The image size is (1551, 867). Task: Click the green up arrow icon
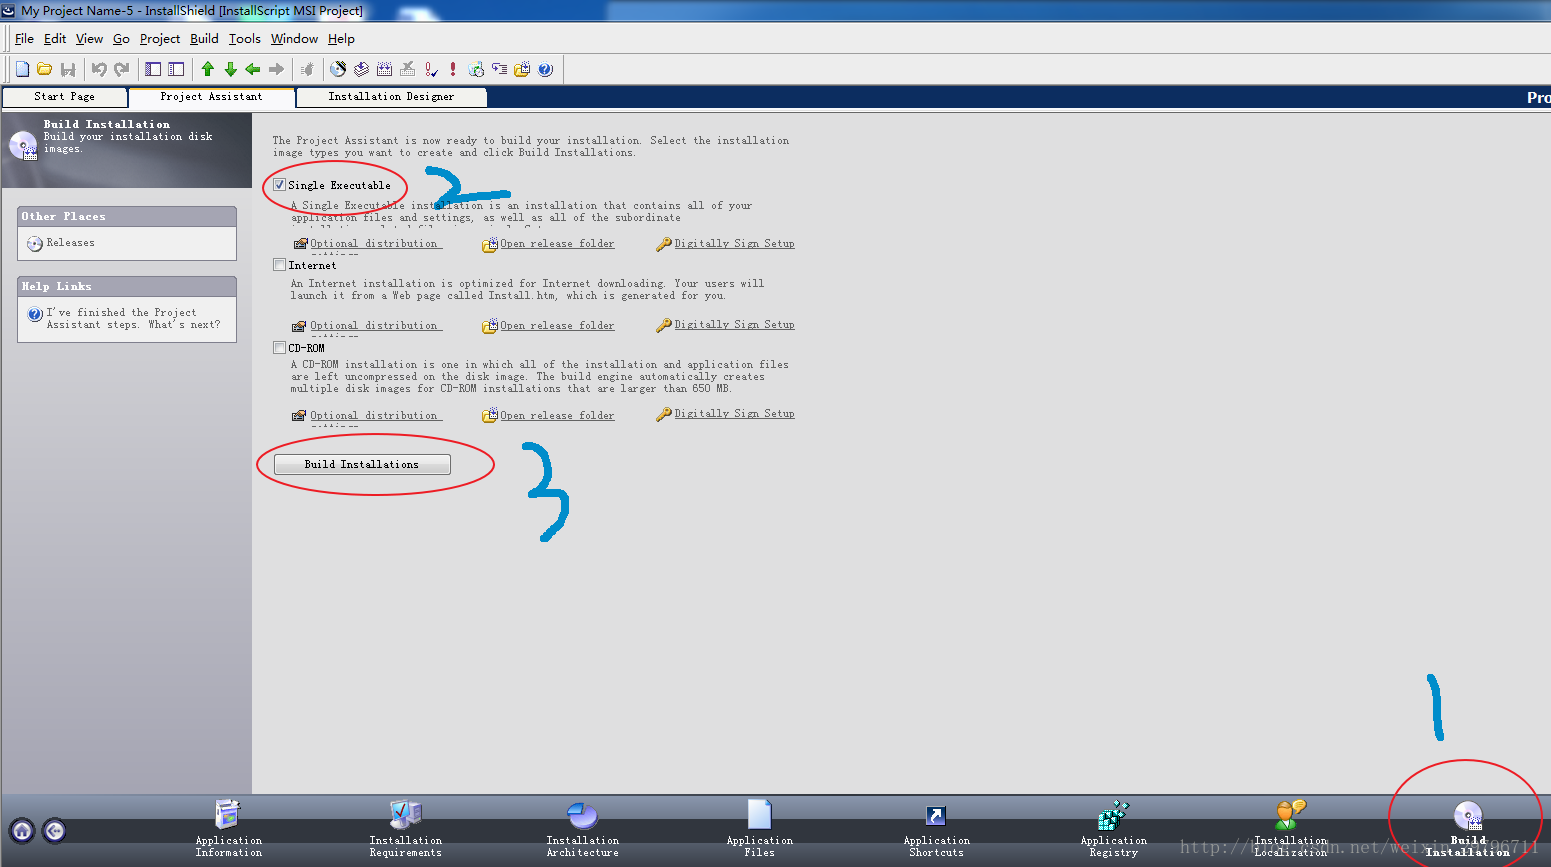(x=208, y=69)
